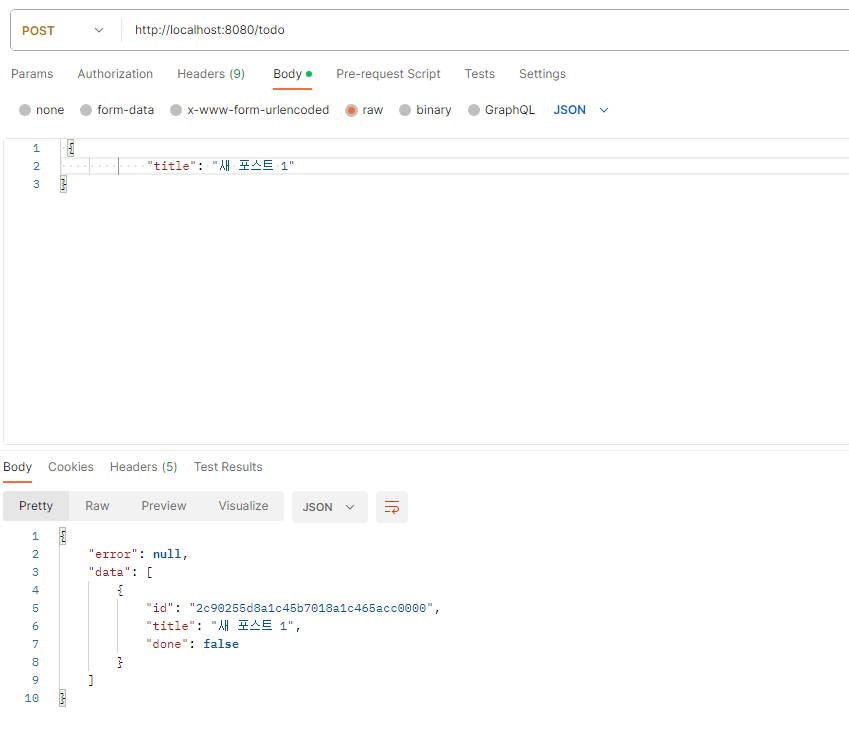
Task: Switch to the Tests tab
Action: (480, 74)
